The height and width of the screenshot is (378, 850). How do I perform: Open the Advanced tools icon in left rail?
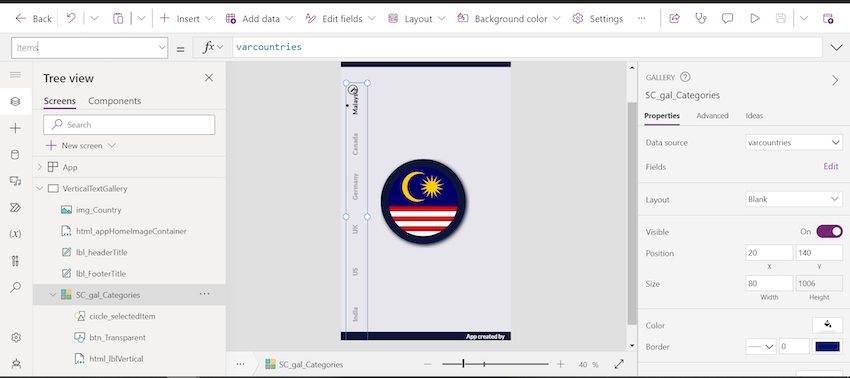15,261
